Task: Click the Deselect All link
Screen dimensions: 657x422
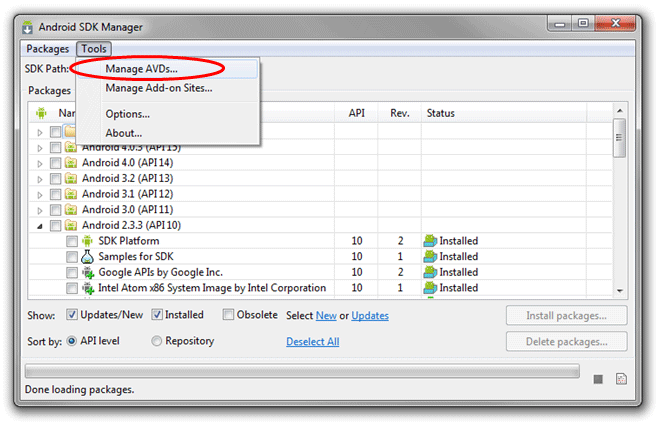Action: point(313,342)
